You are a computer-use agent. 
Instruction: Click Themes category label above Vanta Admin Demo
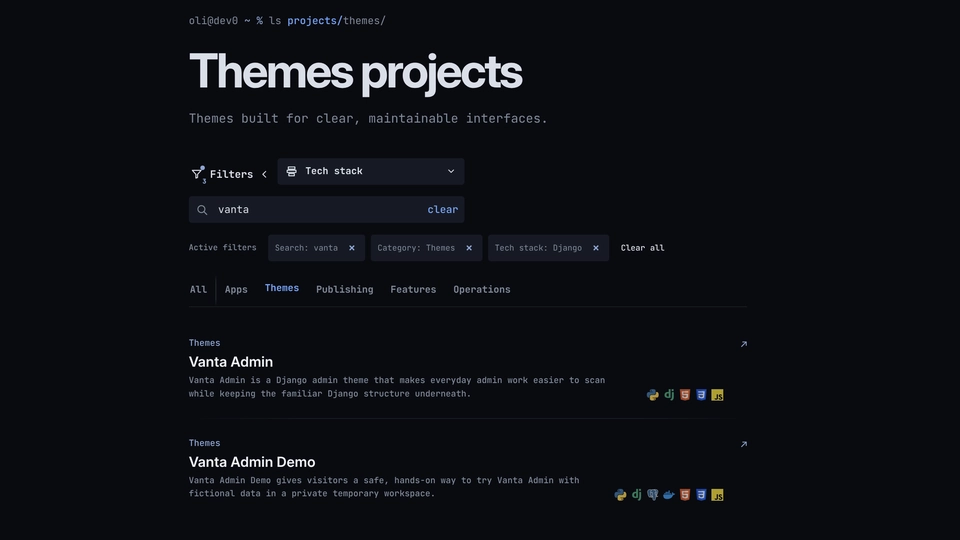(x=204, y=443)
